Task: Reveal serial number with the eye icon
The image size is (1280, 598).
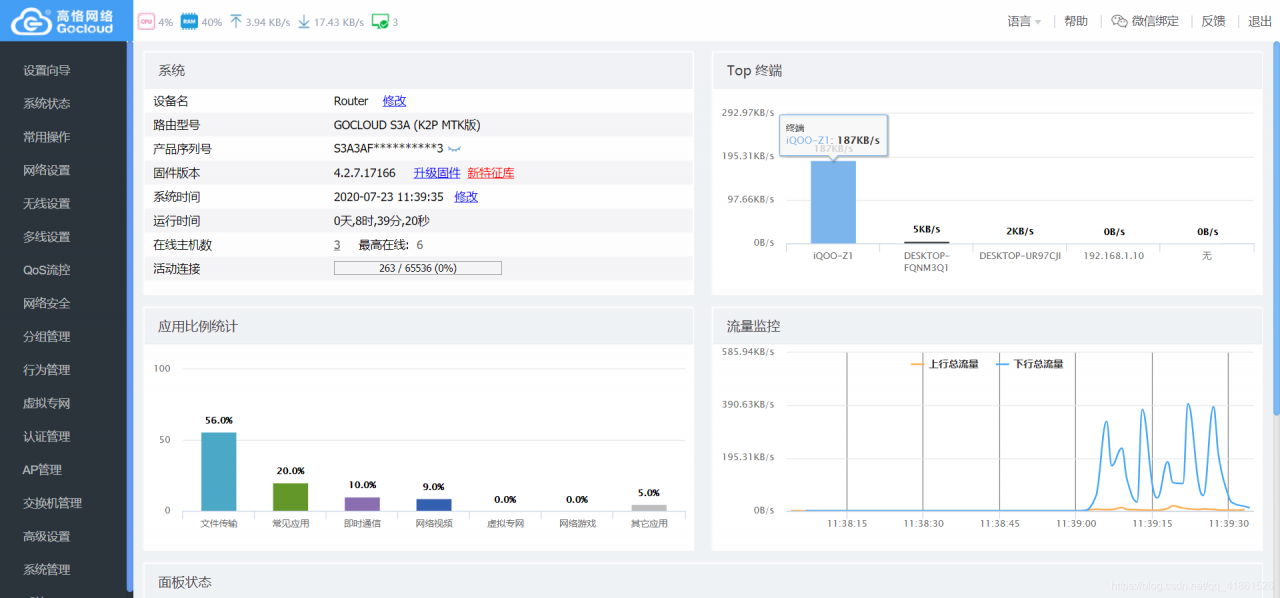Action: click(x=454, y=148)
